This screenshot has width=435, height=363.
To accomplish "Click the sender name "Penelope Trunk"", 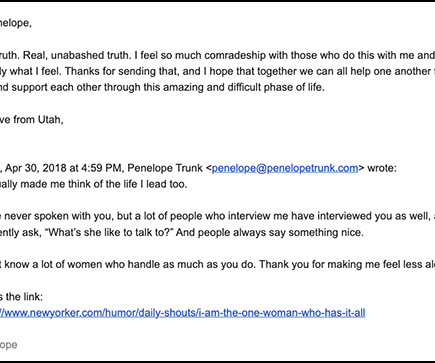I will [x=165, y=168].
